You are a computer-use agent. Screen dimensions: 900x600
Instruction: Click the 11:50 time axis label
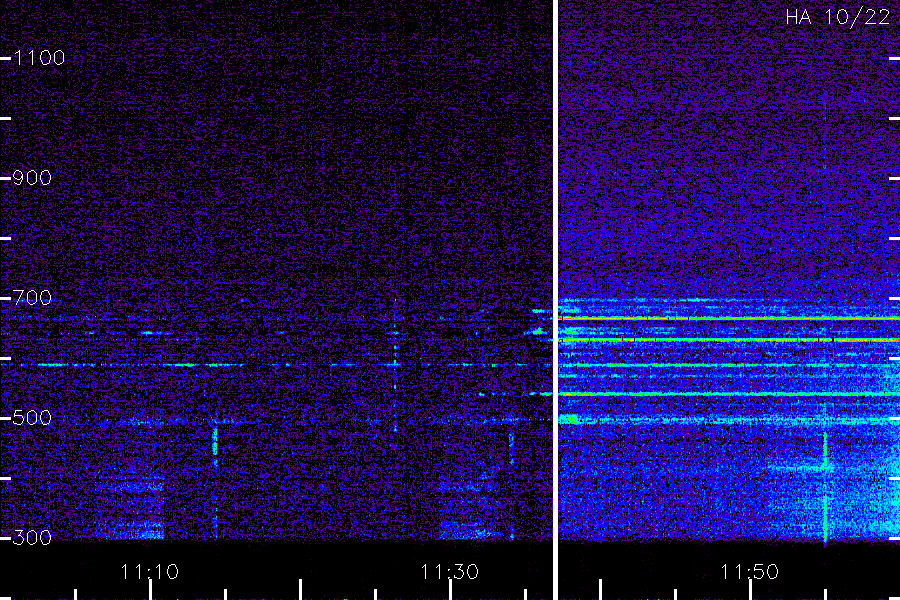(750, 572)
